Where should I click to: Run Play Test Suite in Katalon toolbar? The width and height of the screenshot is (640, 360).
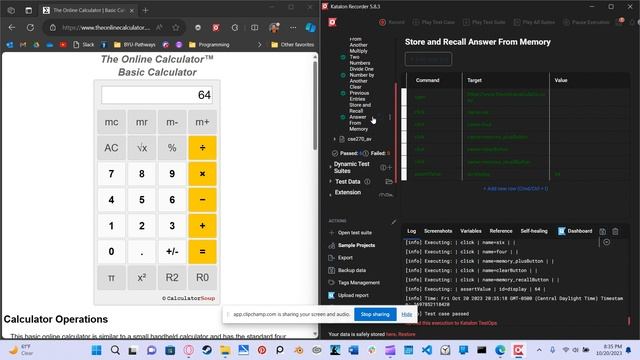484,22
